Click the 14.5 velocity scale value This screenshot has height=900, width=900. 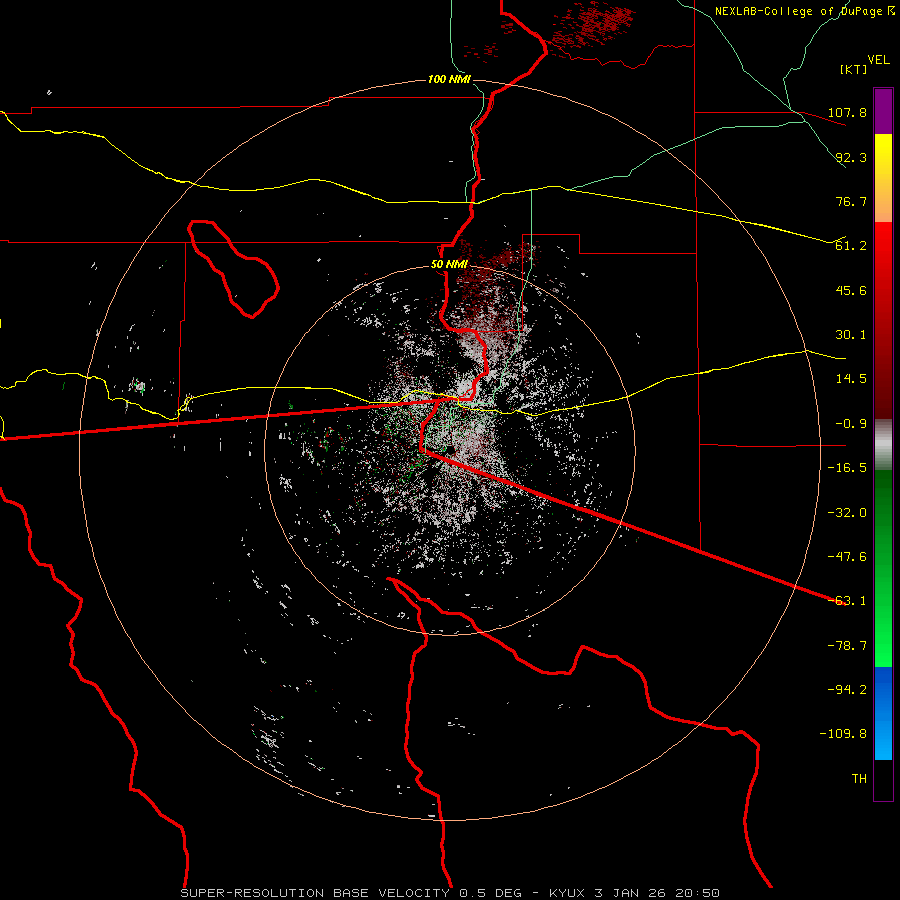[851, 379]
